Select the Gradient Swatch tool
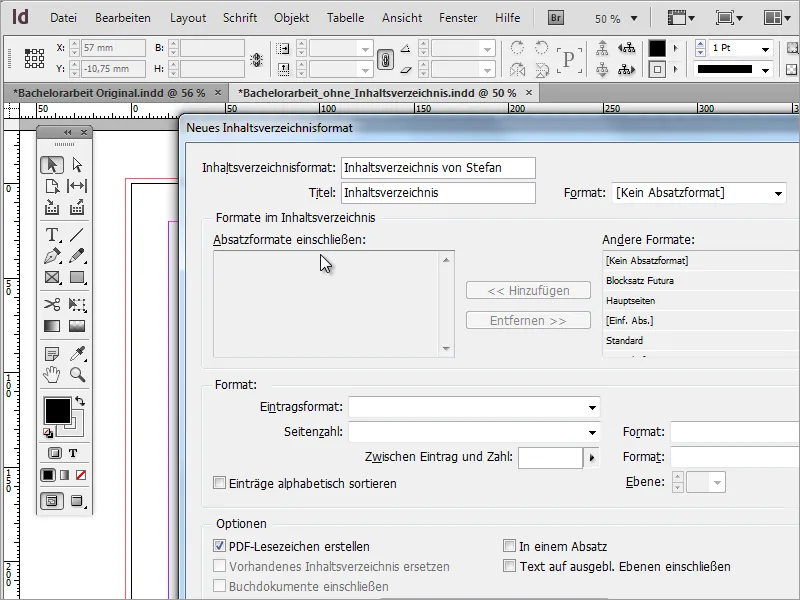 pos(52,326)
